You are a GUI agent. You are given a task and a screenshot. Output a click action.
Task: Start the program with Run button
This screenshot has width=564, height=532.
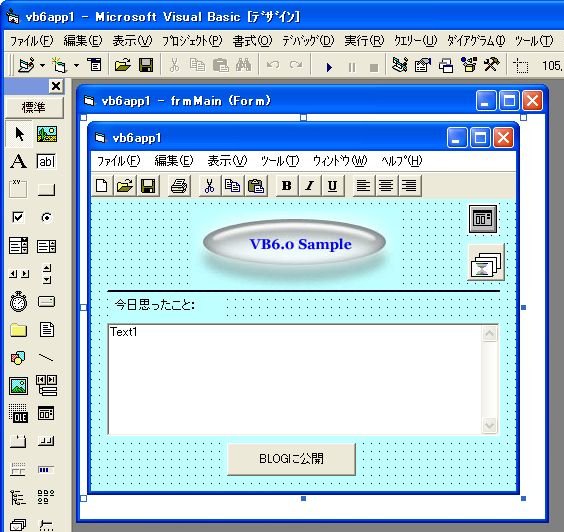[329, 67]
